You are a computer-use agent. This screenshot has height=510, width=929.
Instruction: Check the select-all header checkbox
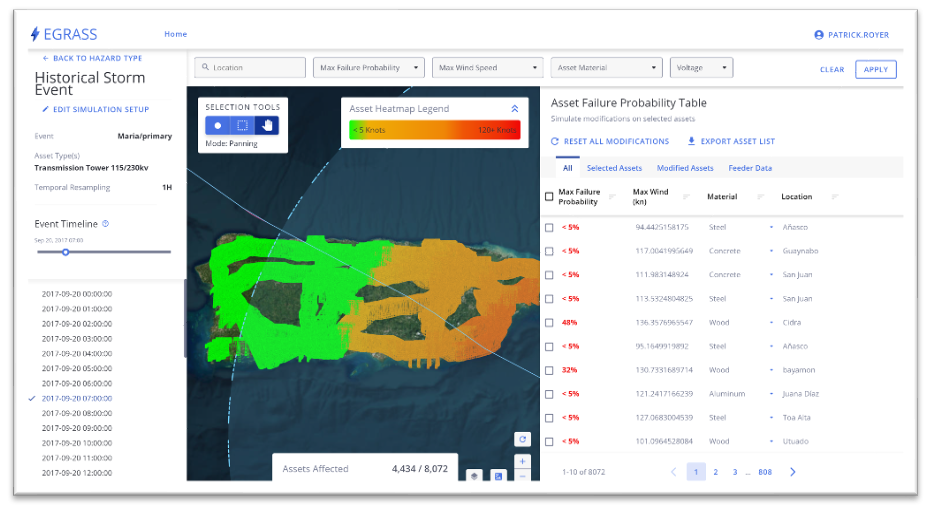pyautogui.click(x=549, y=196)
